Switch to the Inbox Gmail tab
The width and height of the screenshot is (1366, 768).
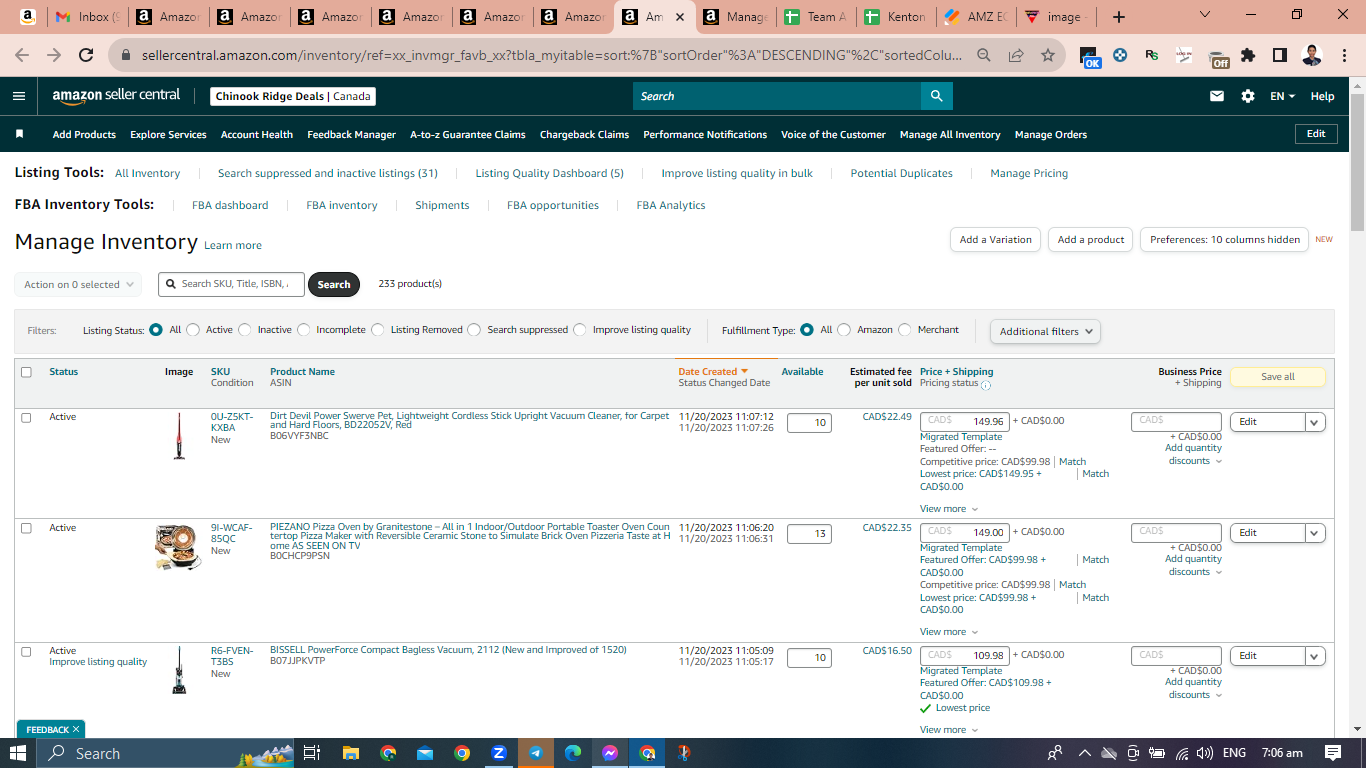tap(88, 17)
